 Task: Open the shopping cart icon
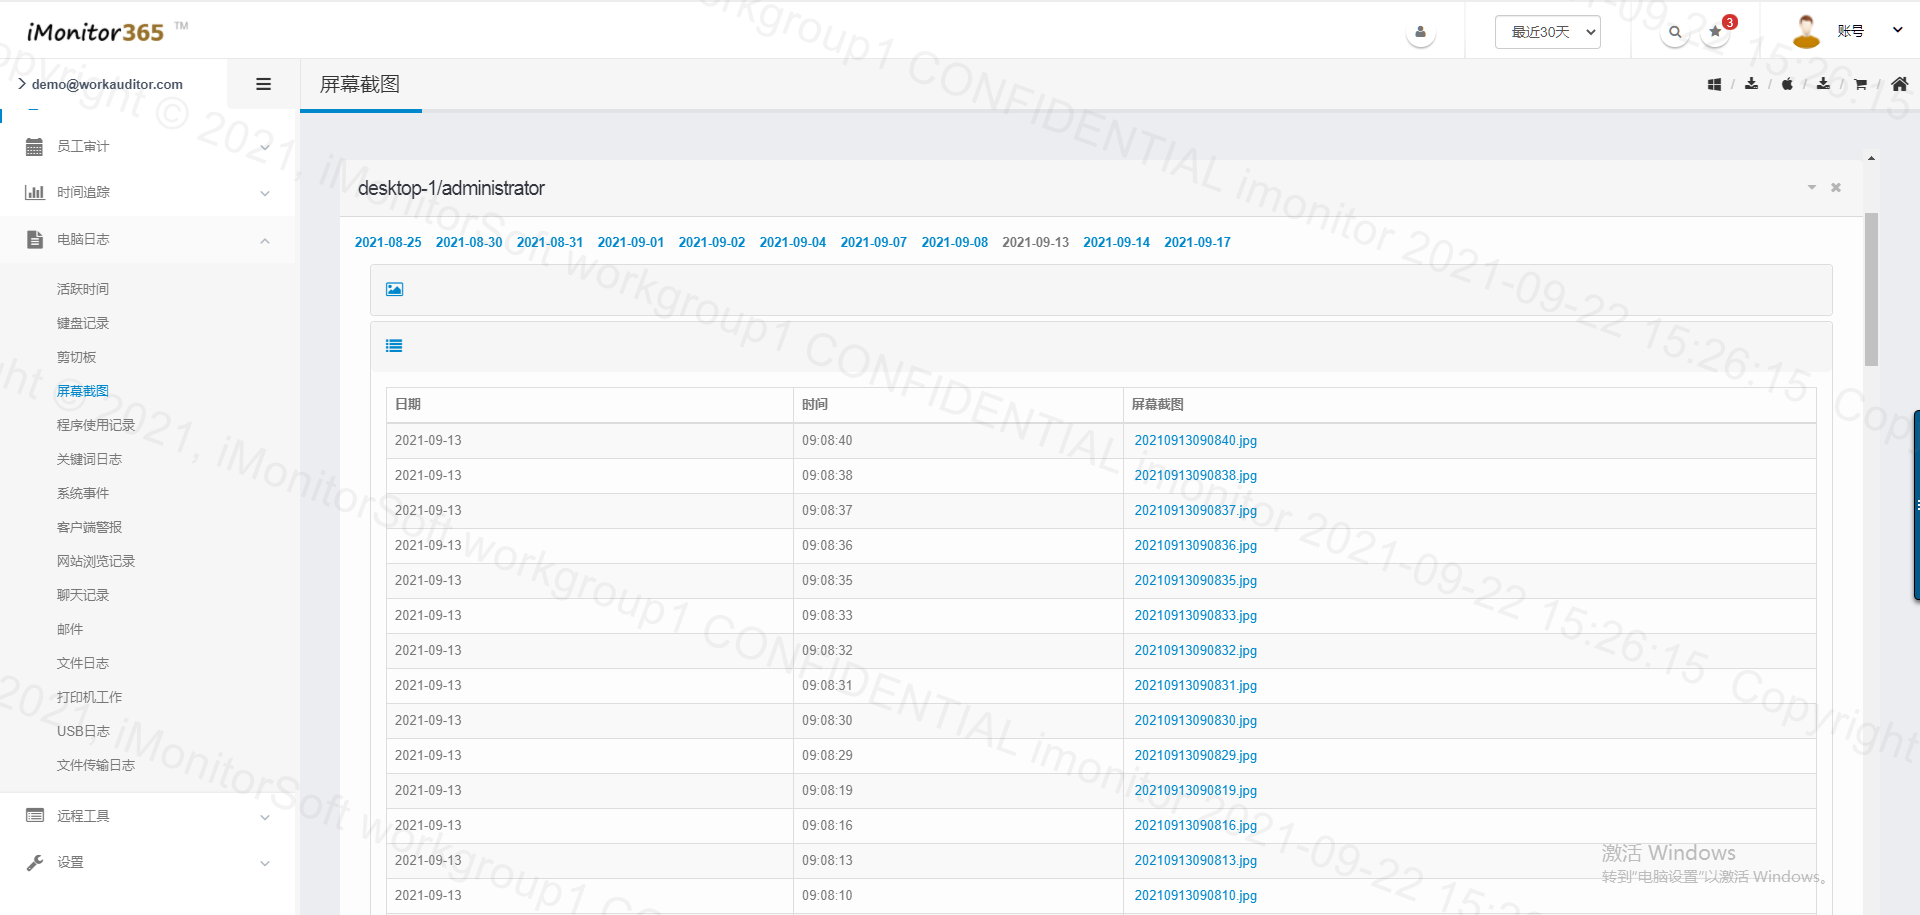[1860, 84]
